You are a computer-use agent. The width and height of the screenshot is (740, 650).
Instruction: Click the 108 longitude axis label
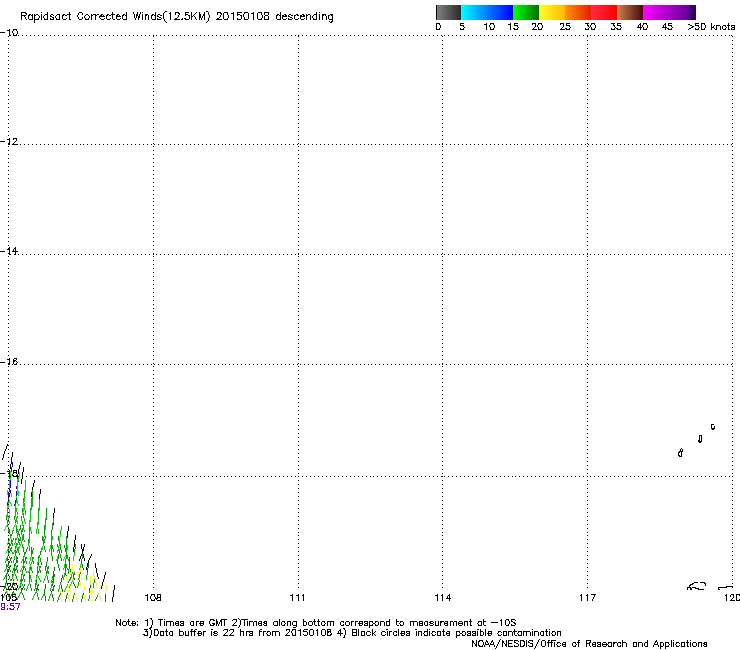153,598
